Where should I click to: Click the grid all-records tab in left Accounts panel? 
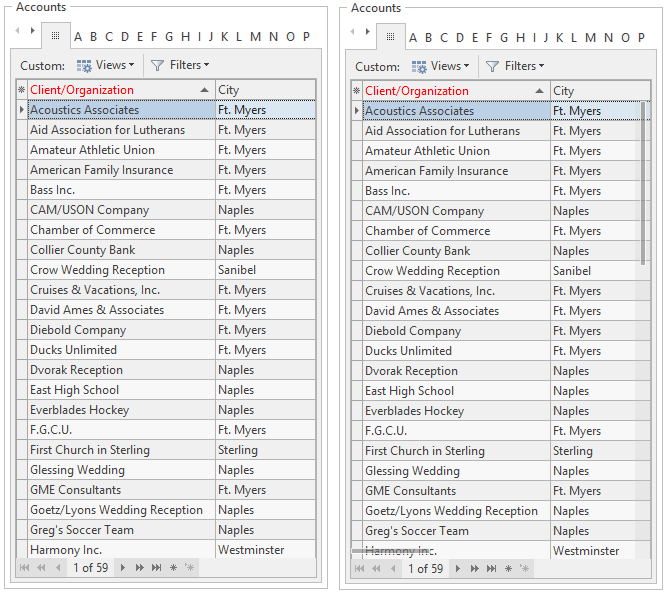56,36
